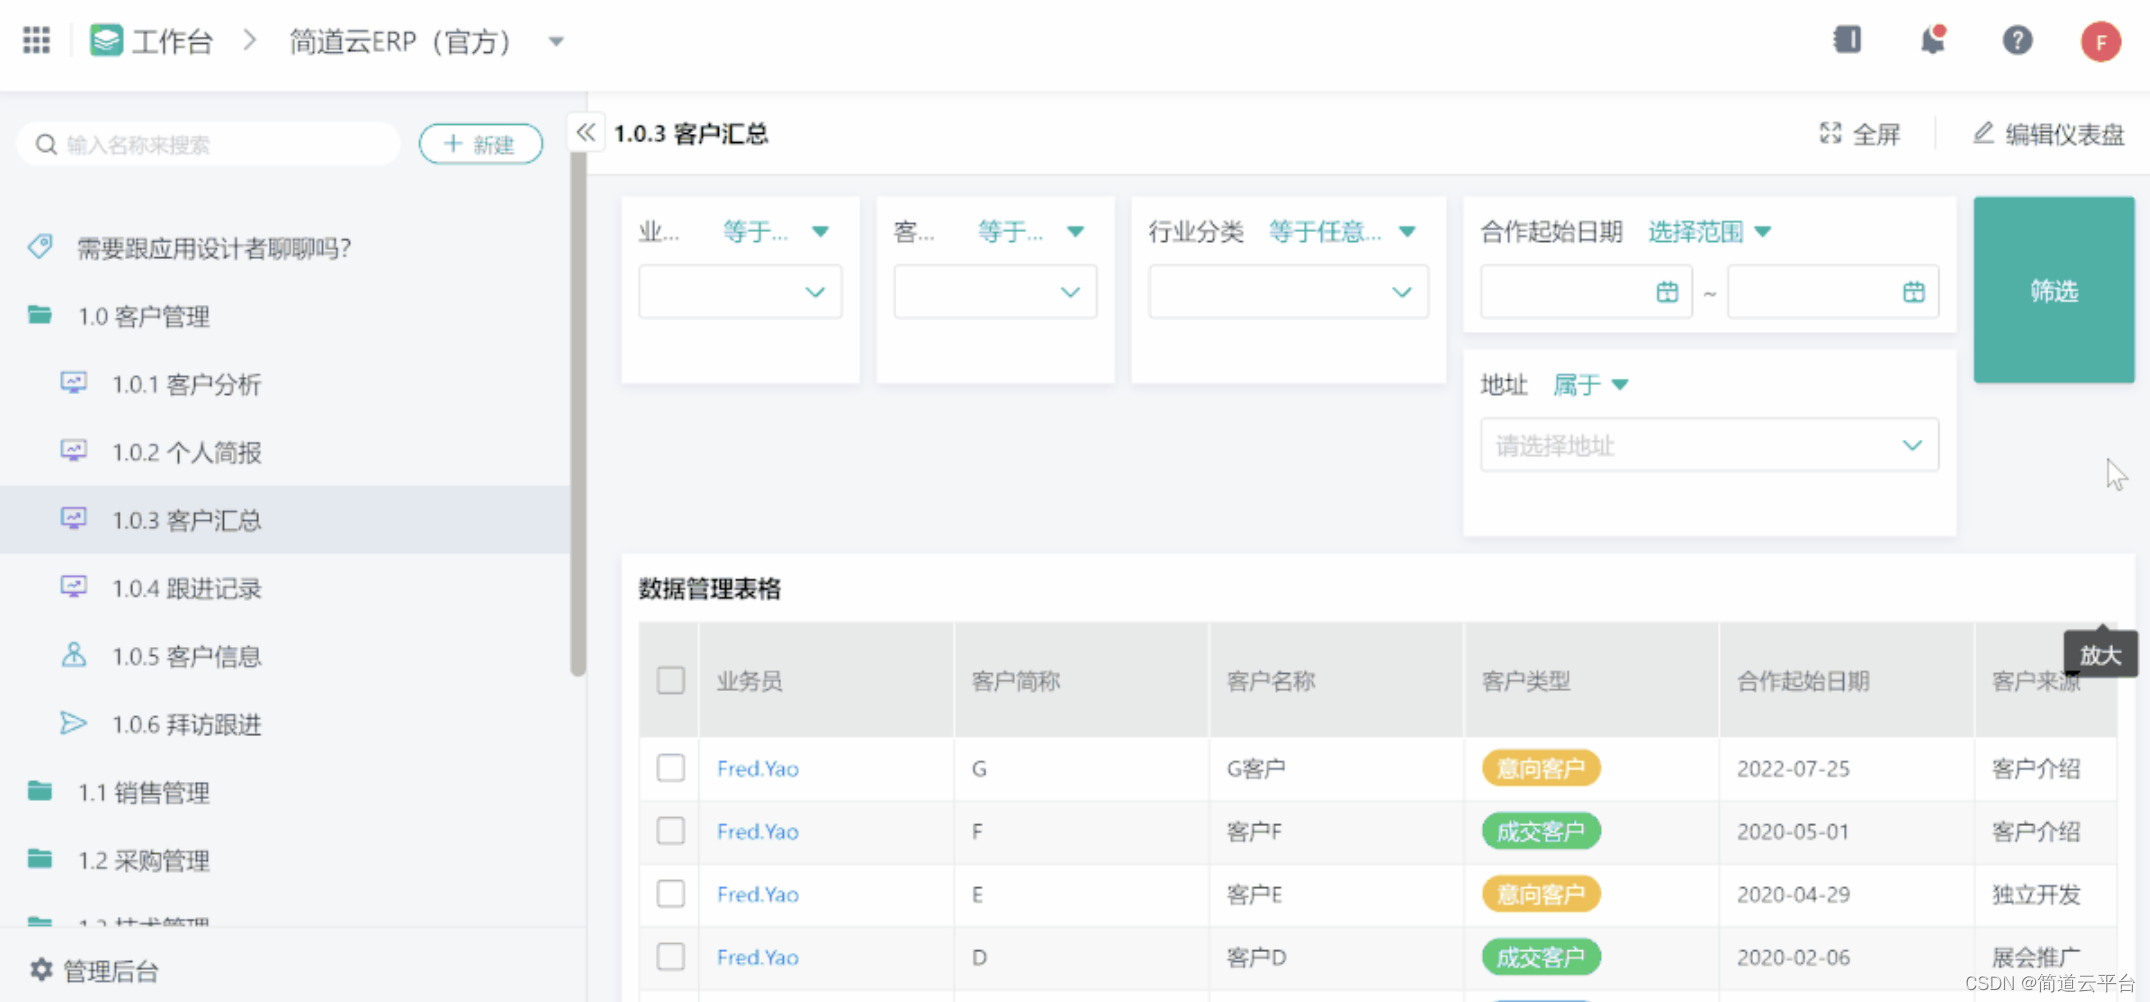Open the end date calendar icon
The image size is (2150, 1002).
(1913, 292)
